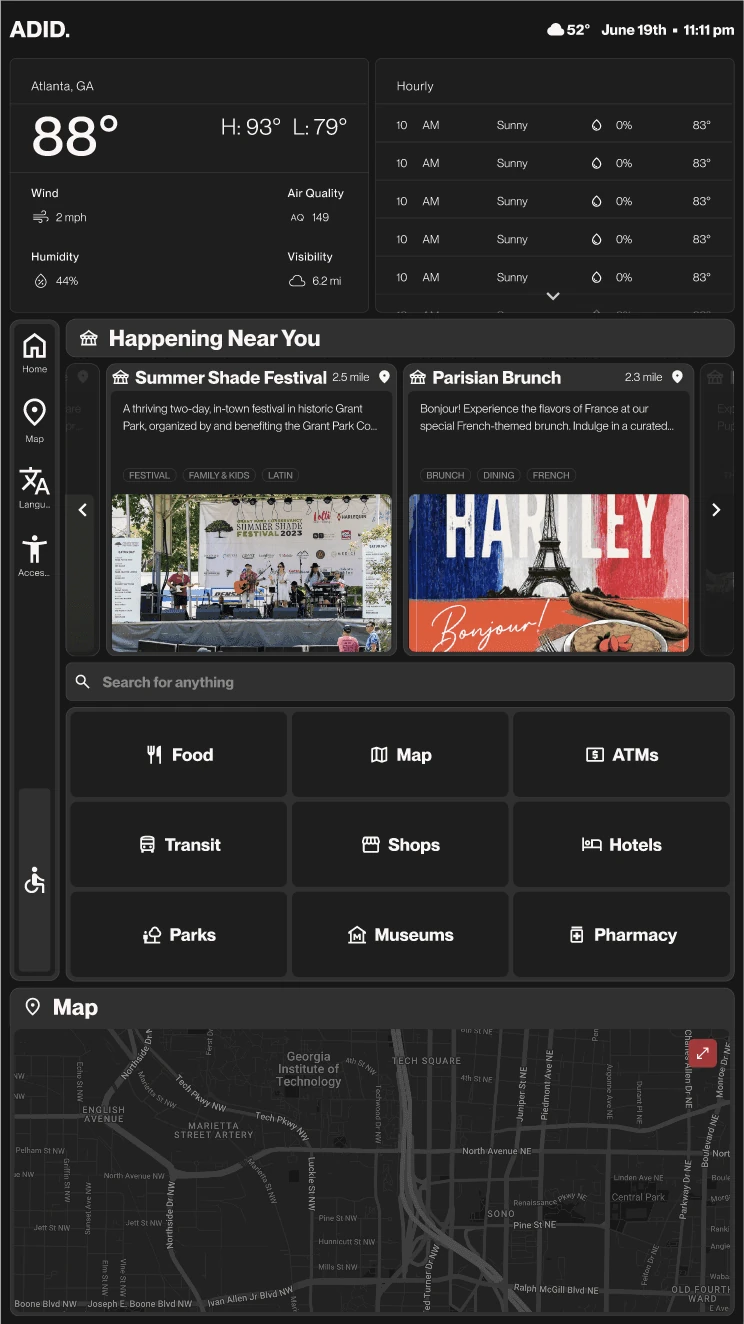This screenshot has width=744, height=1324.
Task: Open the Transit category
Action: coord(179,845)
